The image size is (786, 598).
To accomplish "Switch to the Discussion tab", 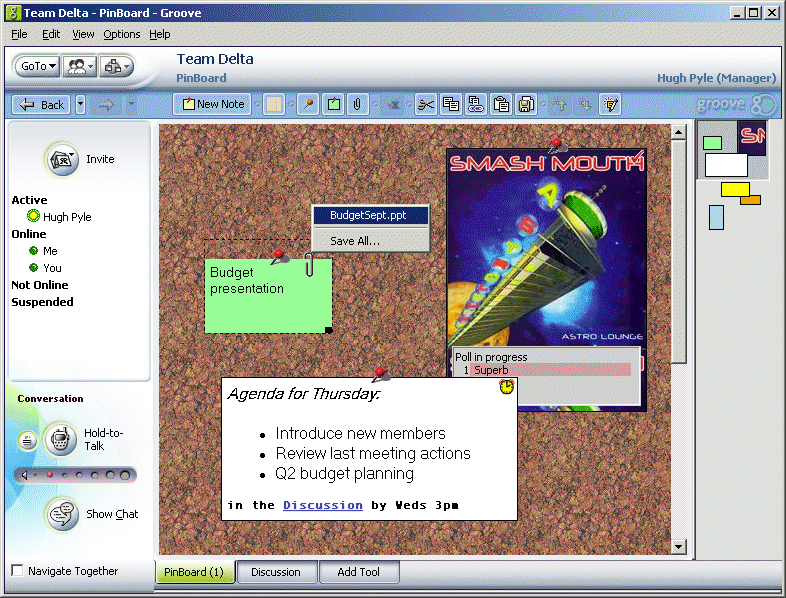I will [276, 572].
